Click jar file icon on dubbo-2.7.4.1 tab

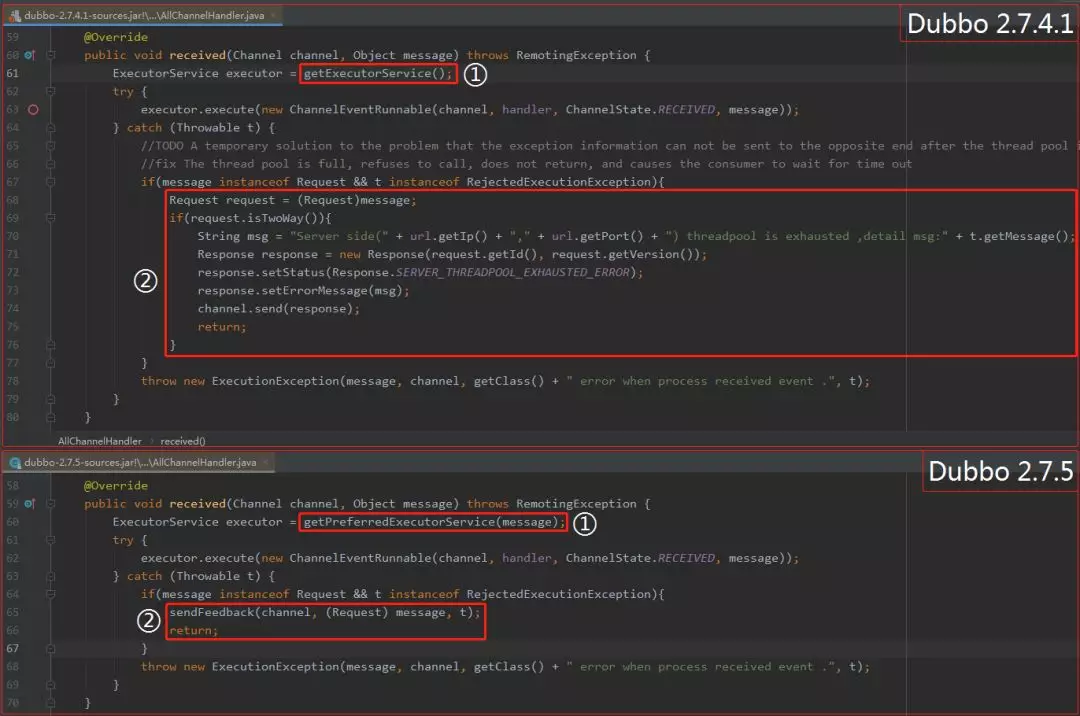click(x=14, y=15)
